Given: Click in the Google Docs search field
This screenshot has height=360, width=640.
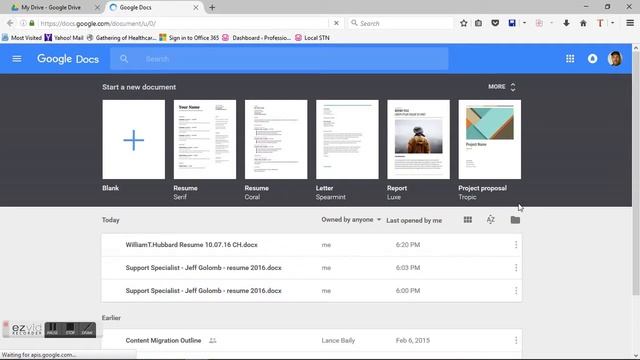Looking at the screenshot, I should pos(279,59).
